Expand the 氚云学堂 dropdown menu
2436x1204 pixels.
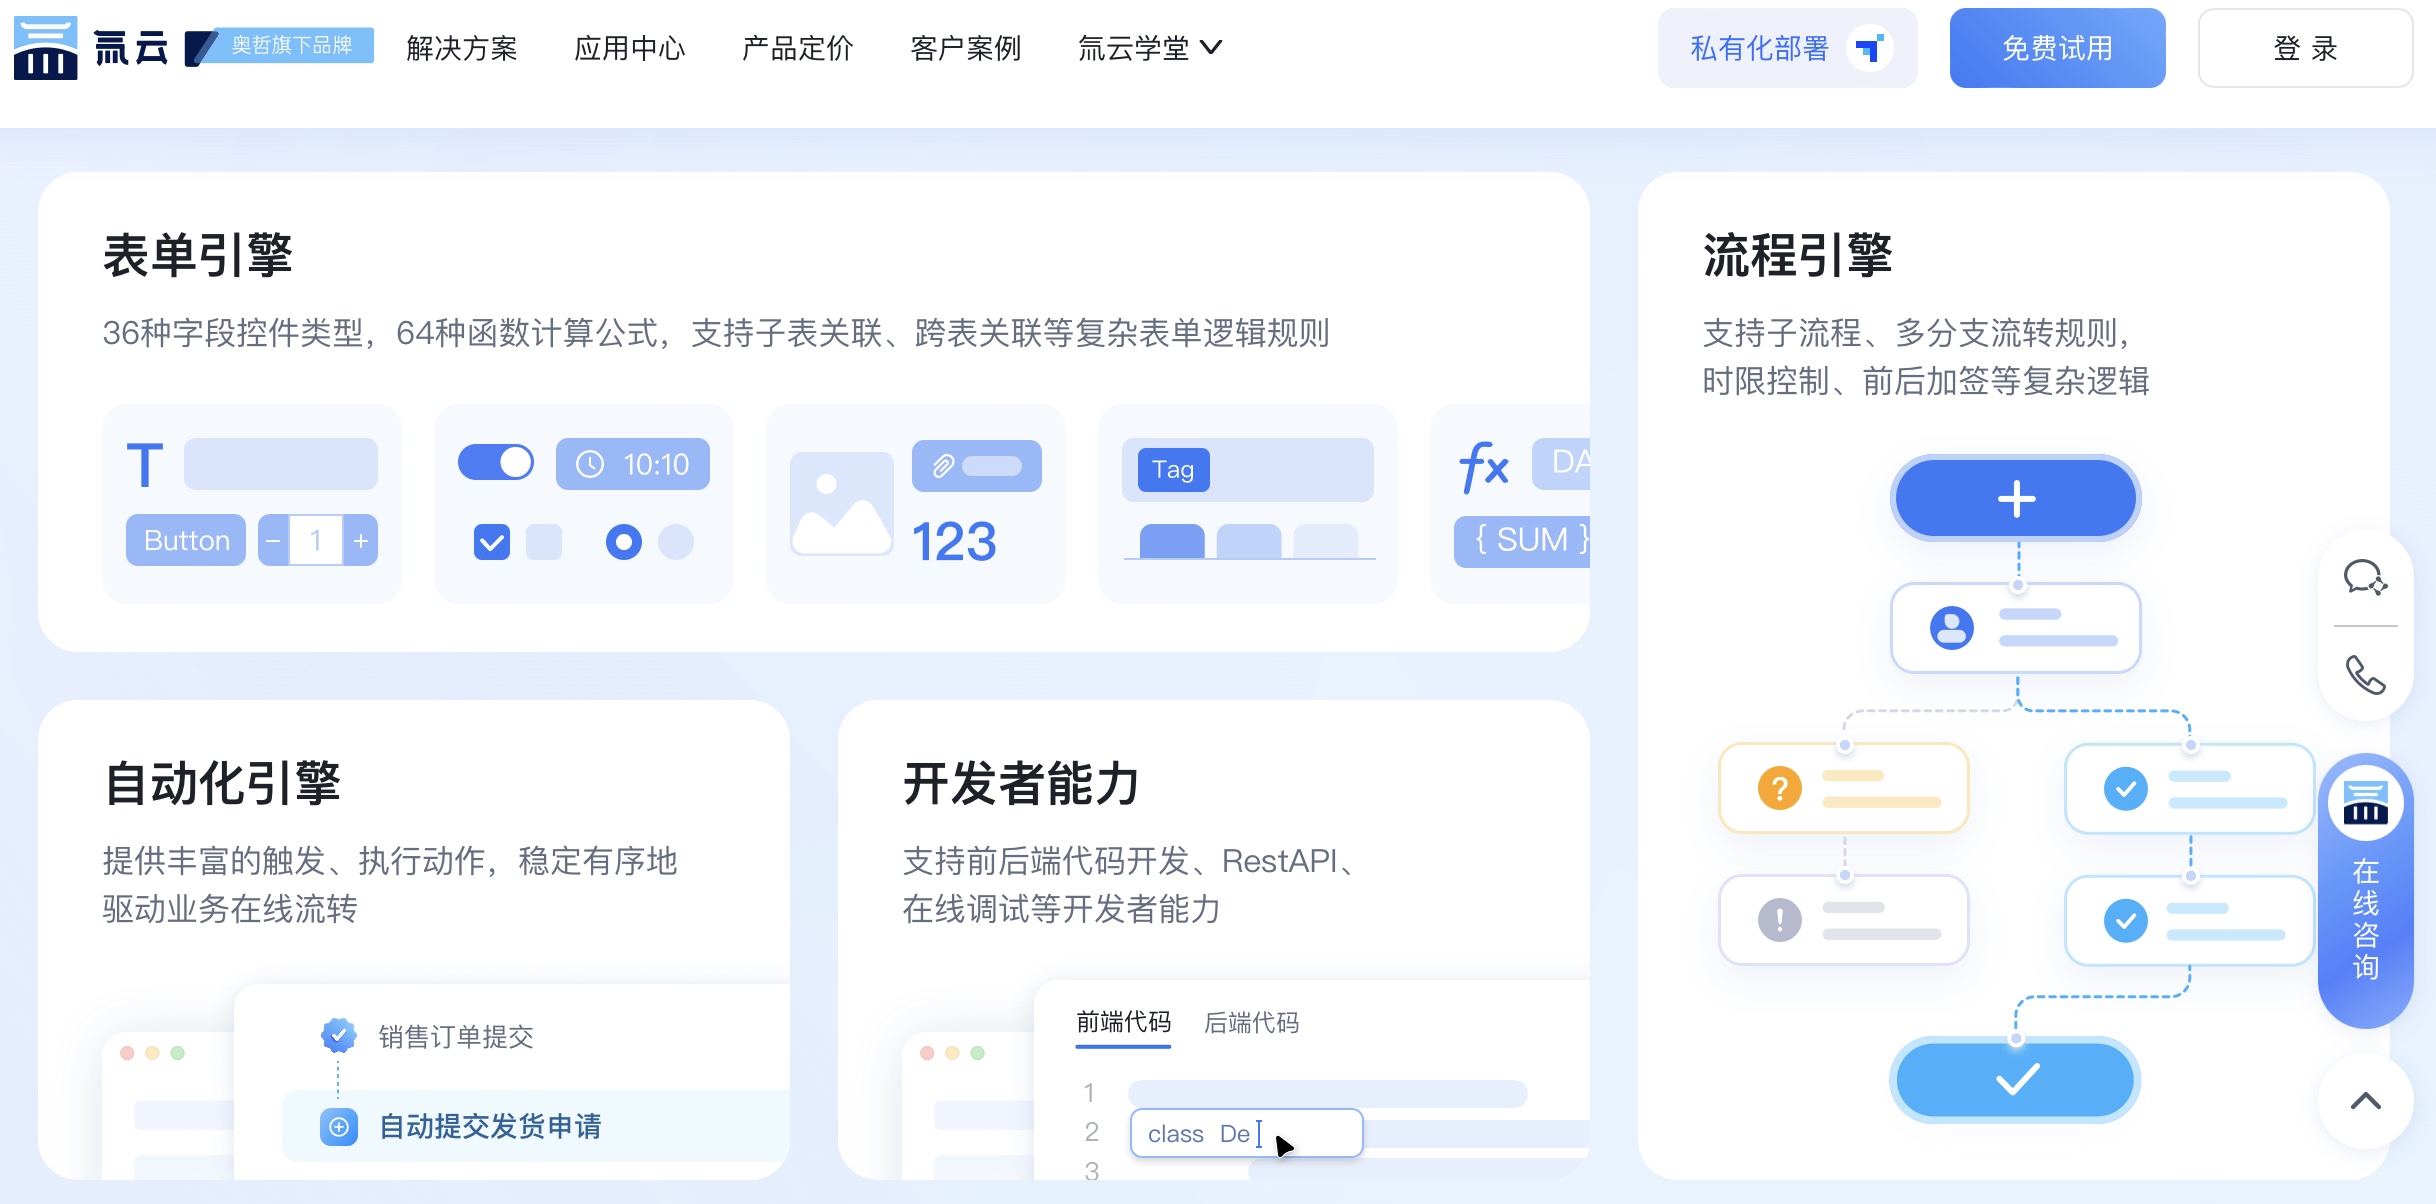coord(1149,48)
